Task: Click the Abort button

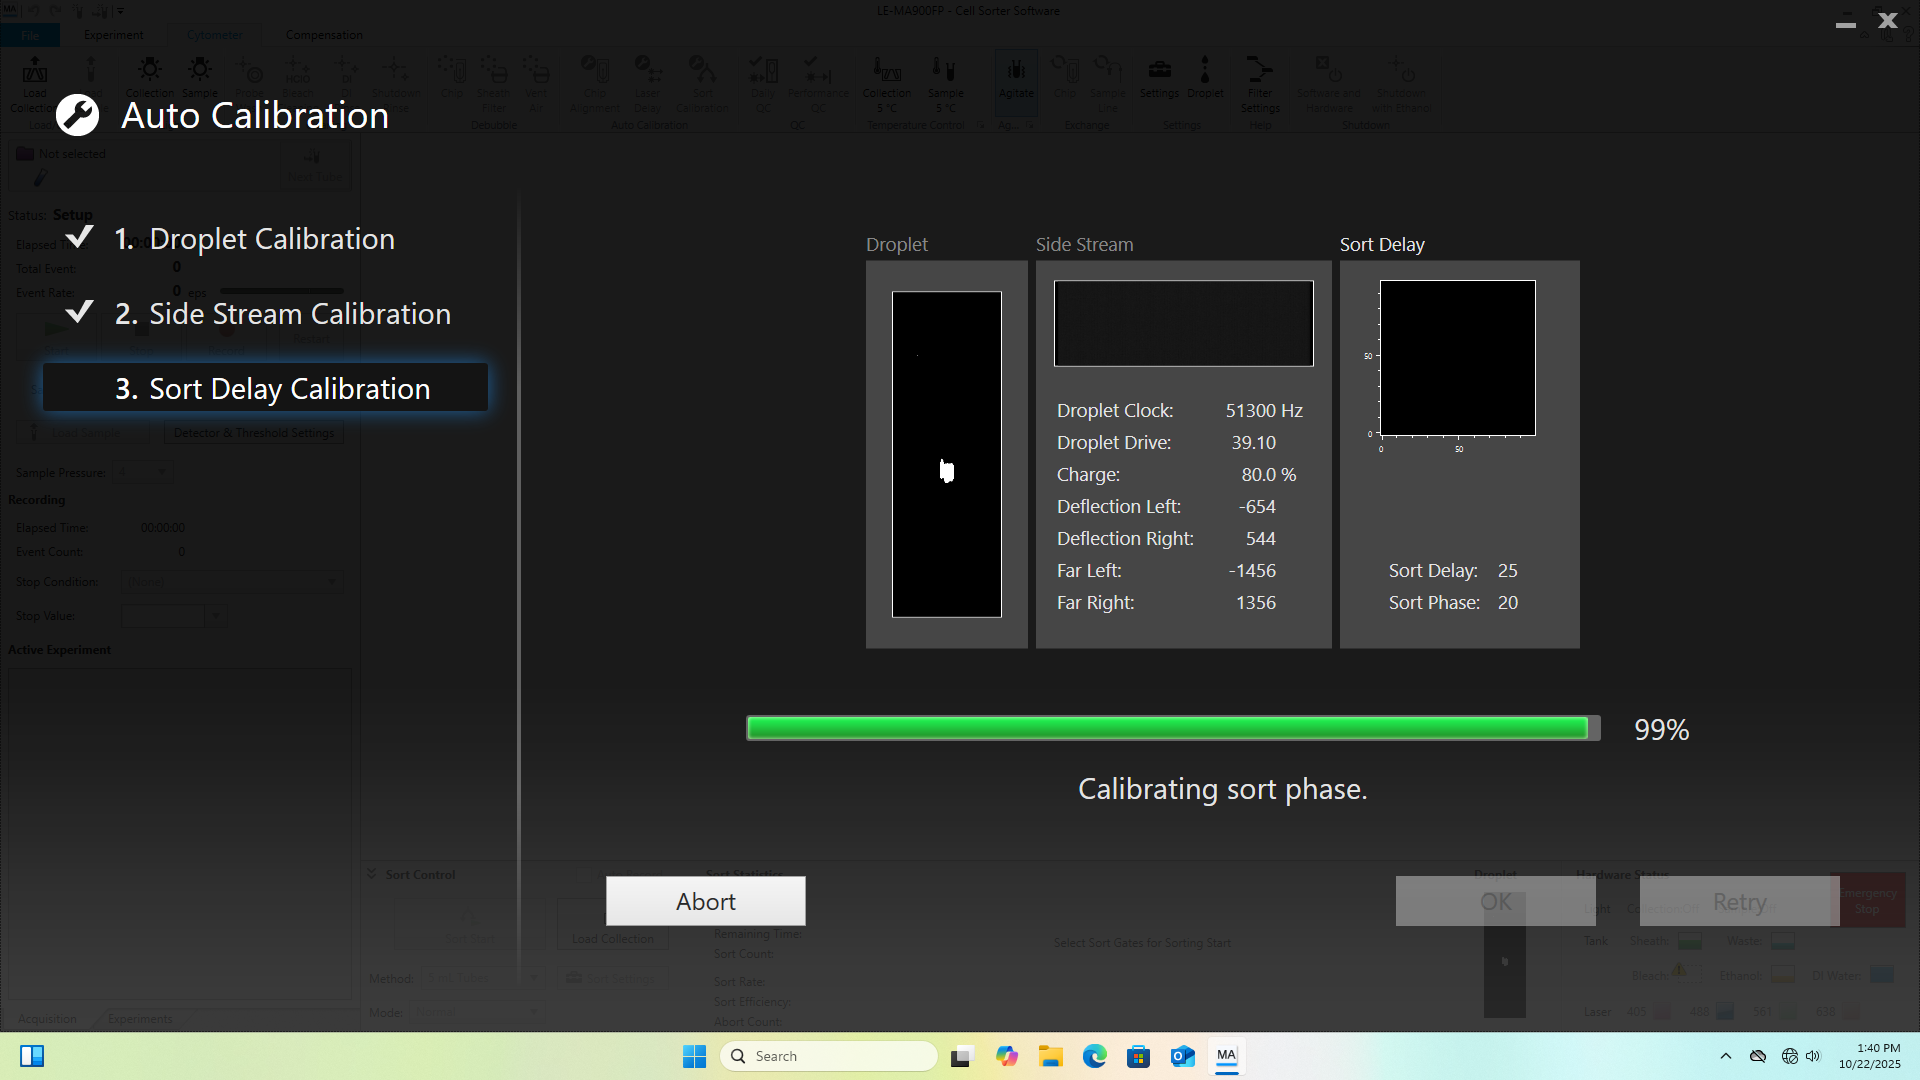Action: pyautogui.click(x=705, y=900)
